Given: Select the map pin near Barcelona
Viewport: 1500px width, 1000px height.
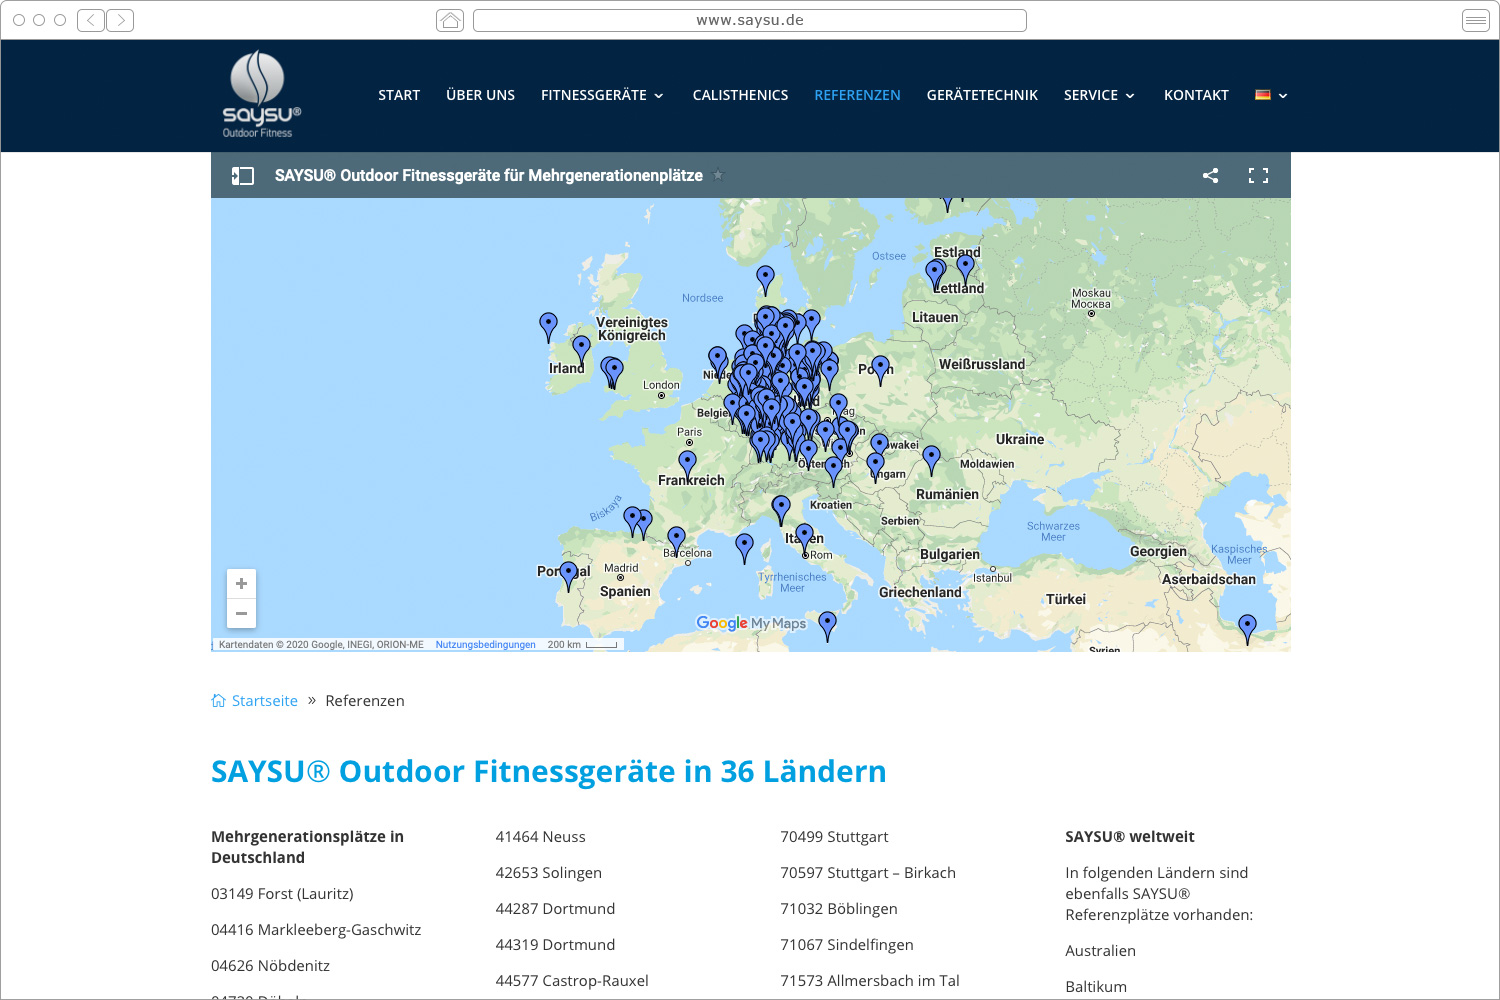Looking at the screenshot, I should [677, 540].
